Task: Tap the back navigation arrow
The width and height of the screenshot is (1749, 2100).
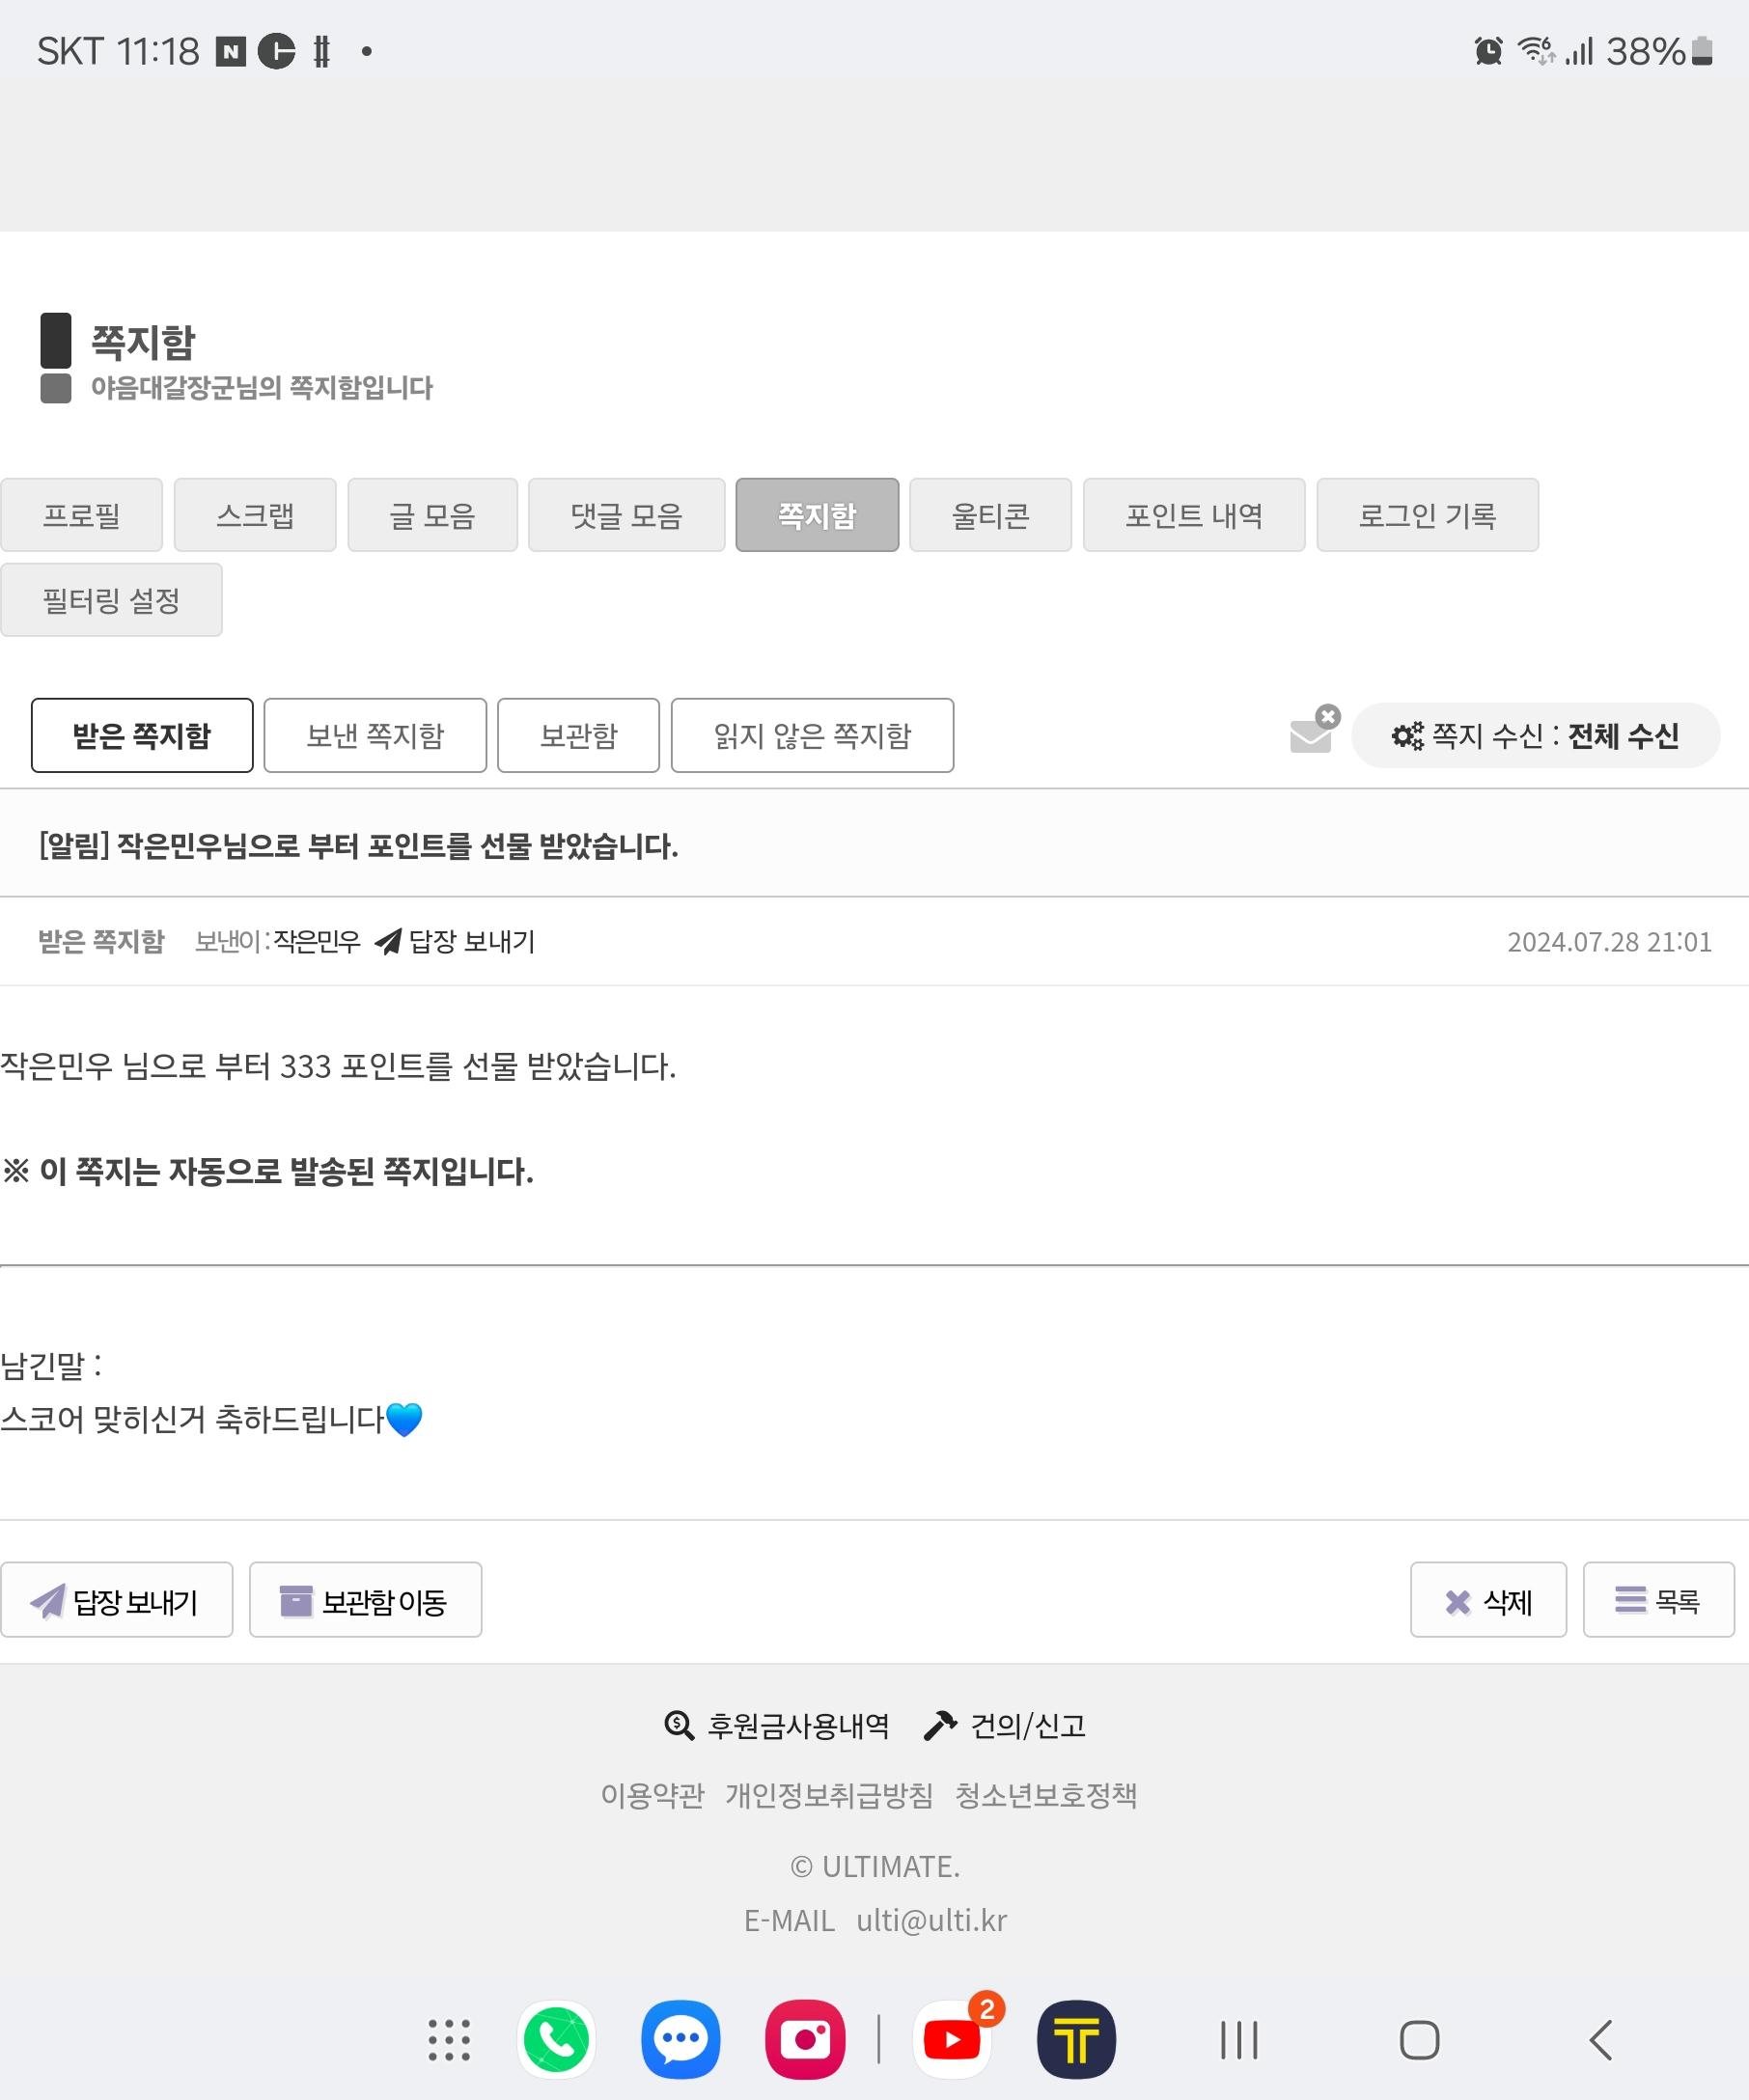Action: point(1600,2040)
